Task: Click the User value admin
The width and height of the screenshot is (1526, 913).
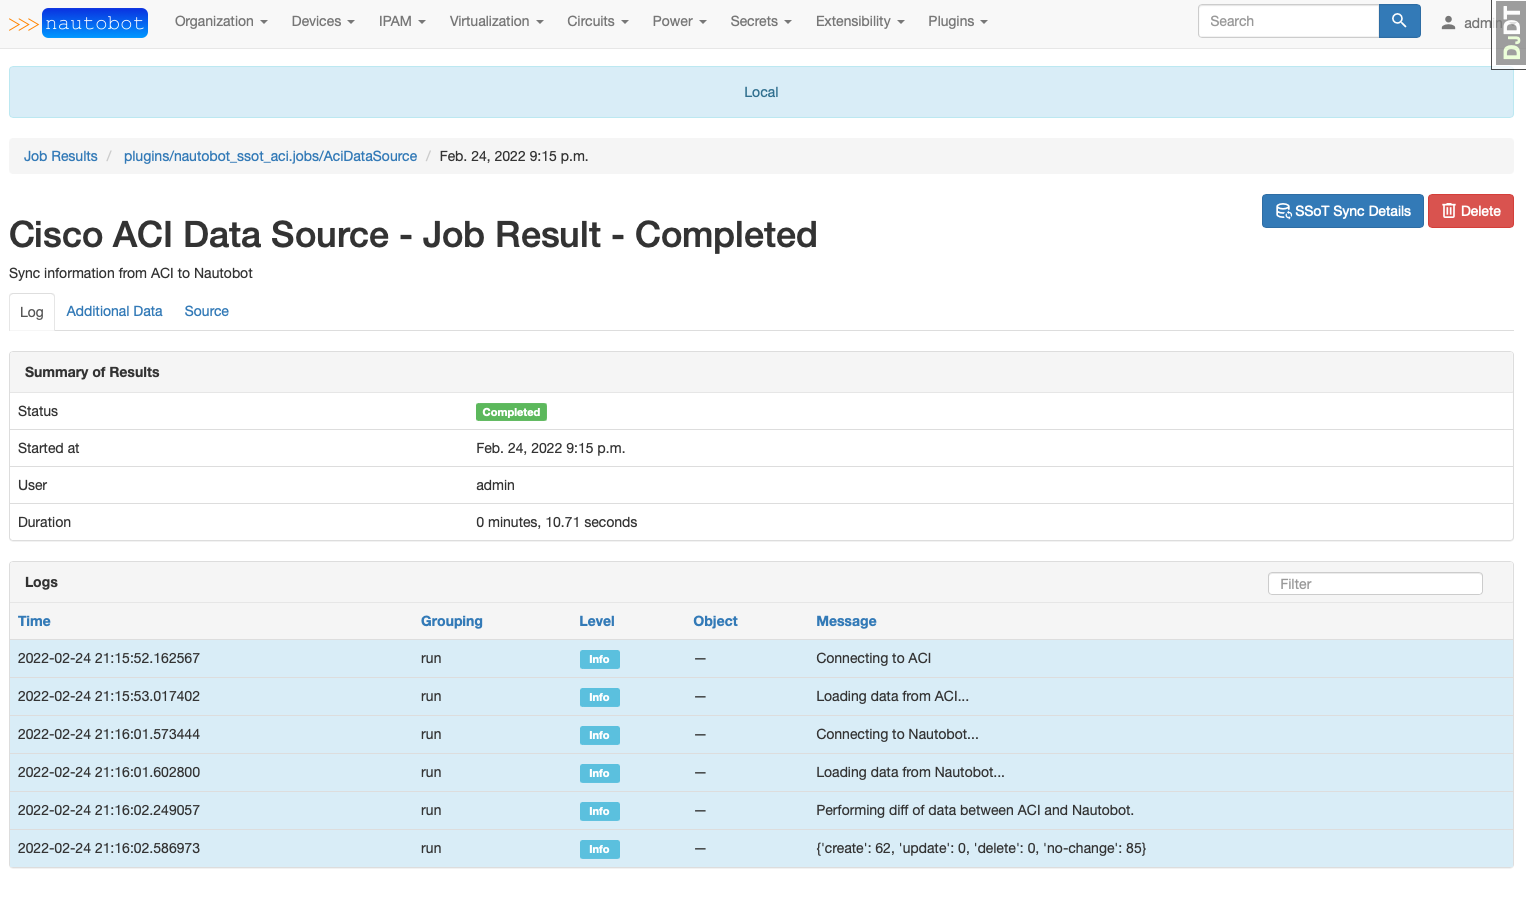Action: pyautogui.click(x=495, y=485)
